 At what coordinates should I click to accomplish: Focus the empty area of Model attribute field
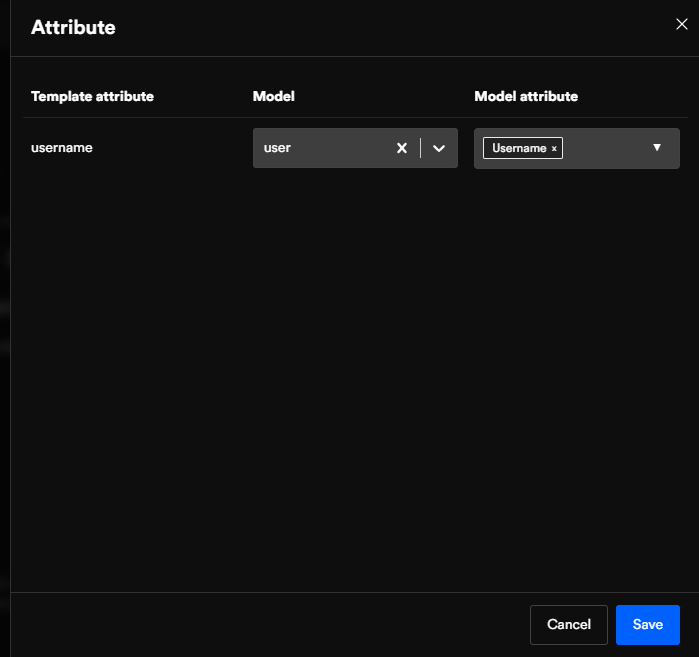click(x=605, y=148)
